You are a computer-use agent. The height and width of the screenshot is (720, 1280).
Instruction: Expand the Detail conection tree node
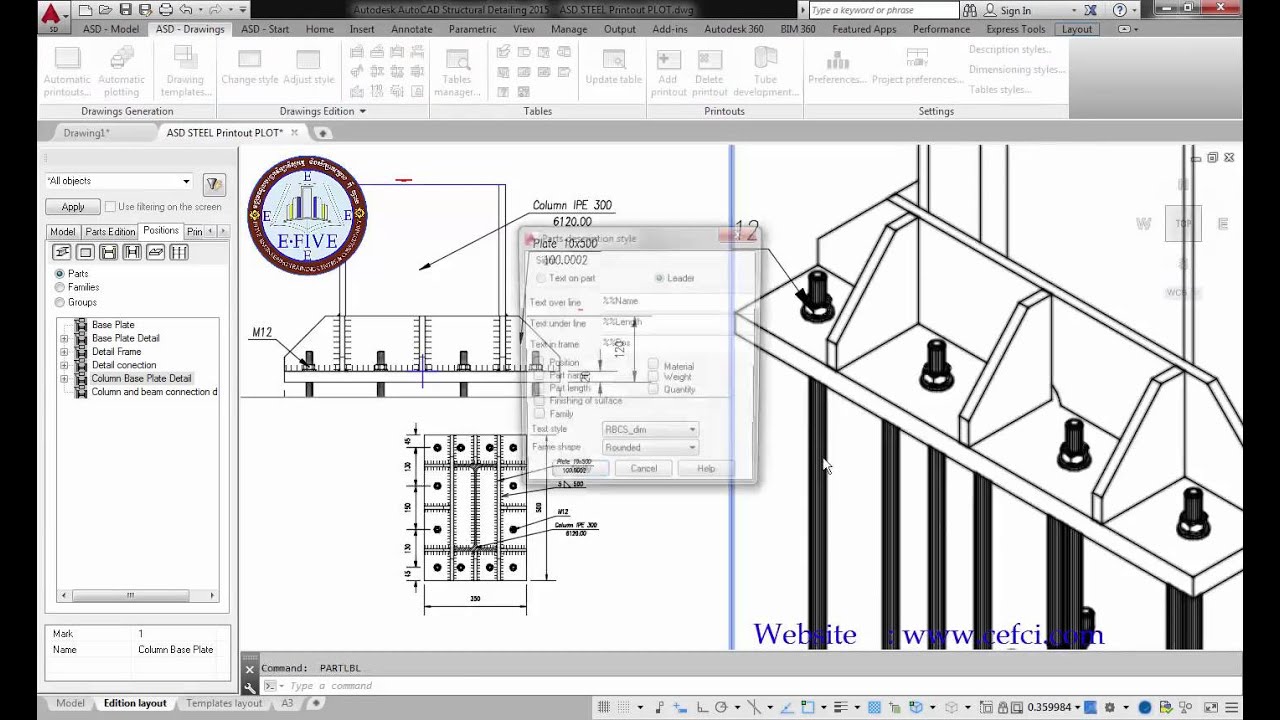coord(65,365)
